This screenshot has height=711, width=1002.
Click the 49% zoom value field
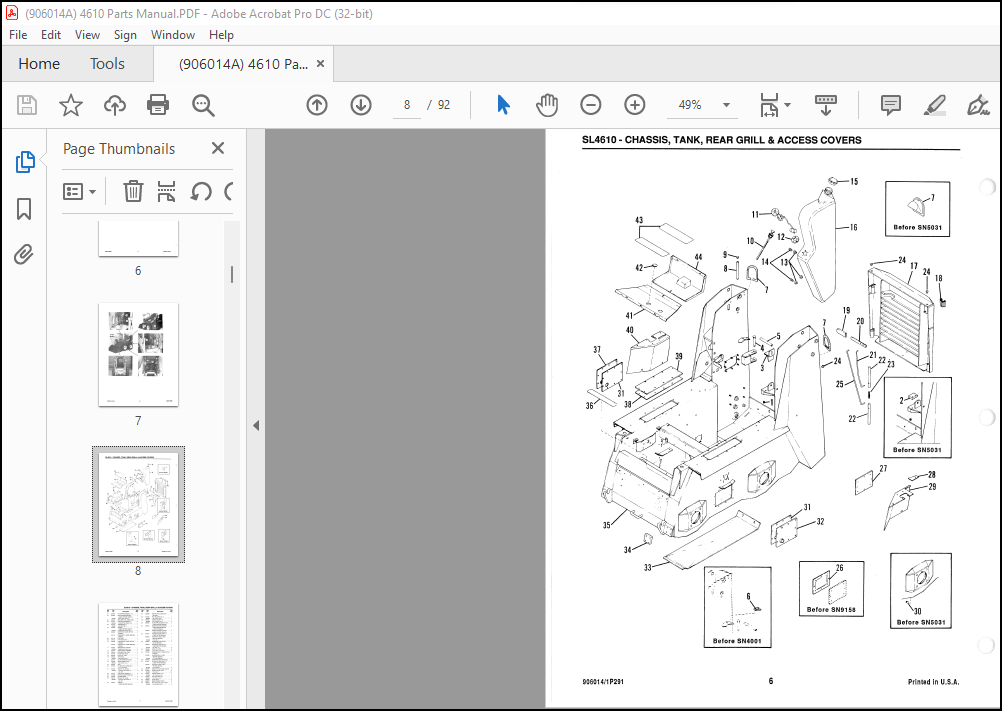point(690,105)
